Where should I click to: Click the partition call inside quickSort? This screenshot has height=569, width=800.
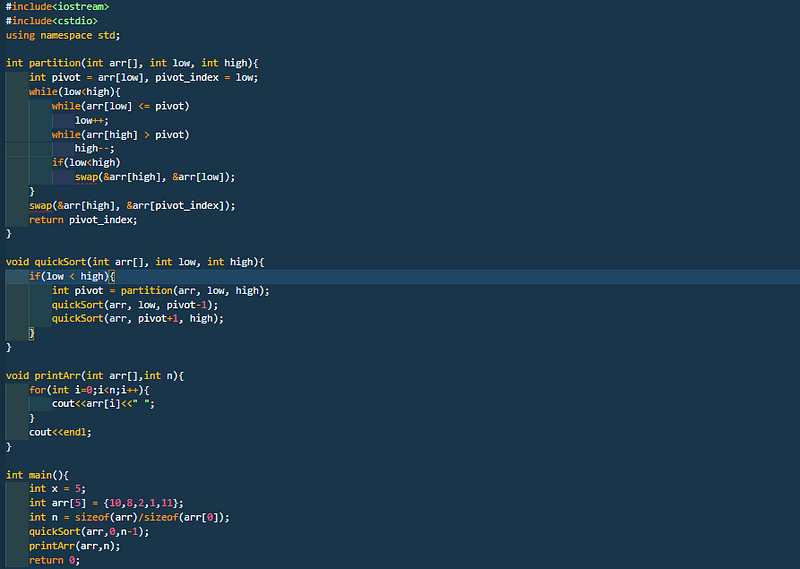195,290
